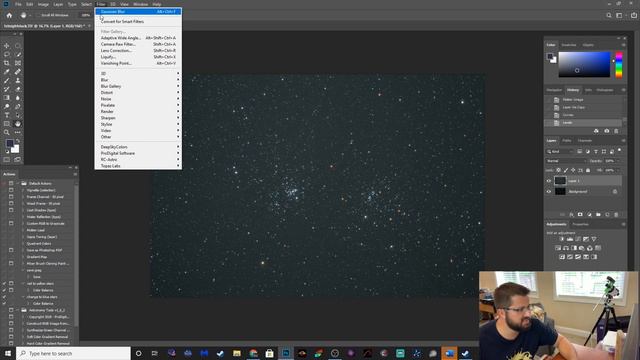Open the Image menu
This screenshot has height=360, width=640.
click(x=43, y=4)
